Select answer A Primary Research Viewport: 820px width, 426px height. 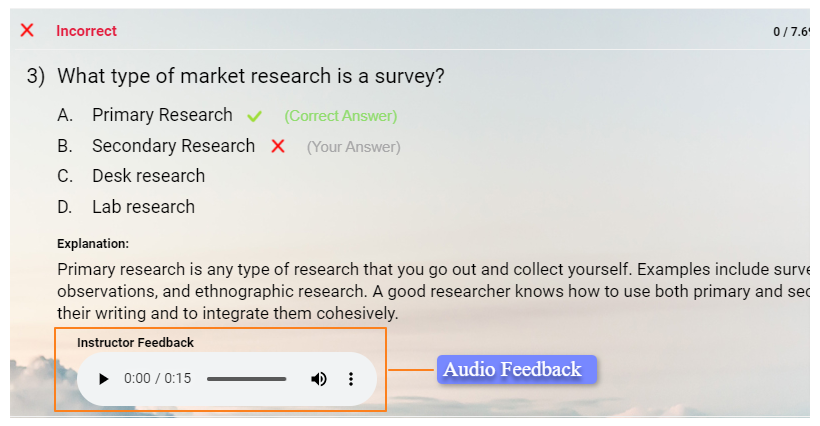point(162,115)
